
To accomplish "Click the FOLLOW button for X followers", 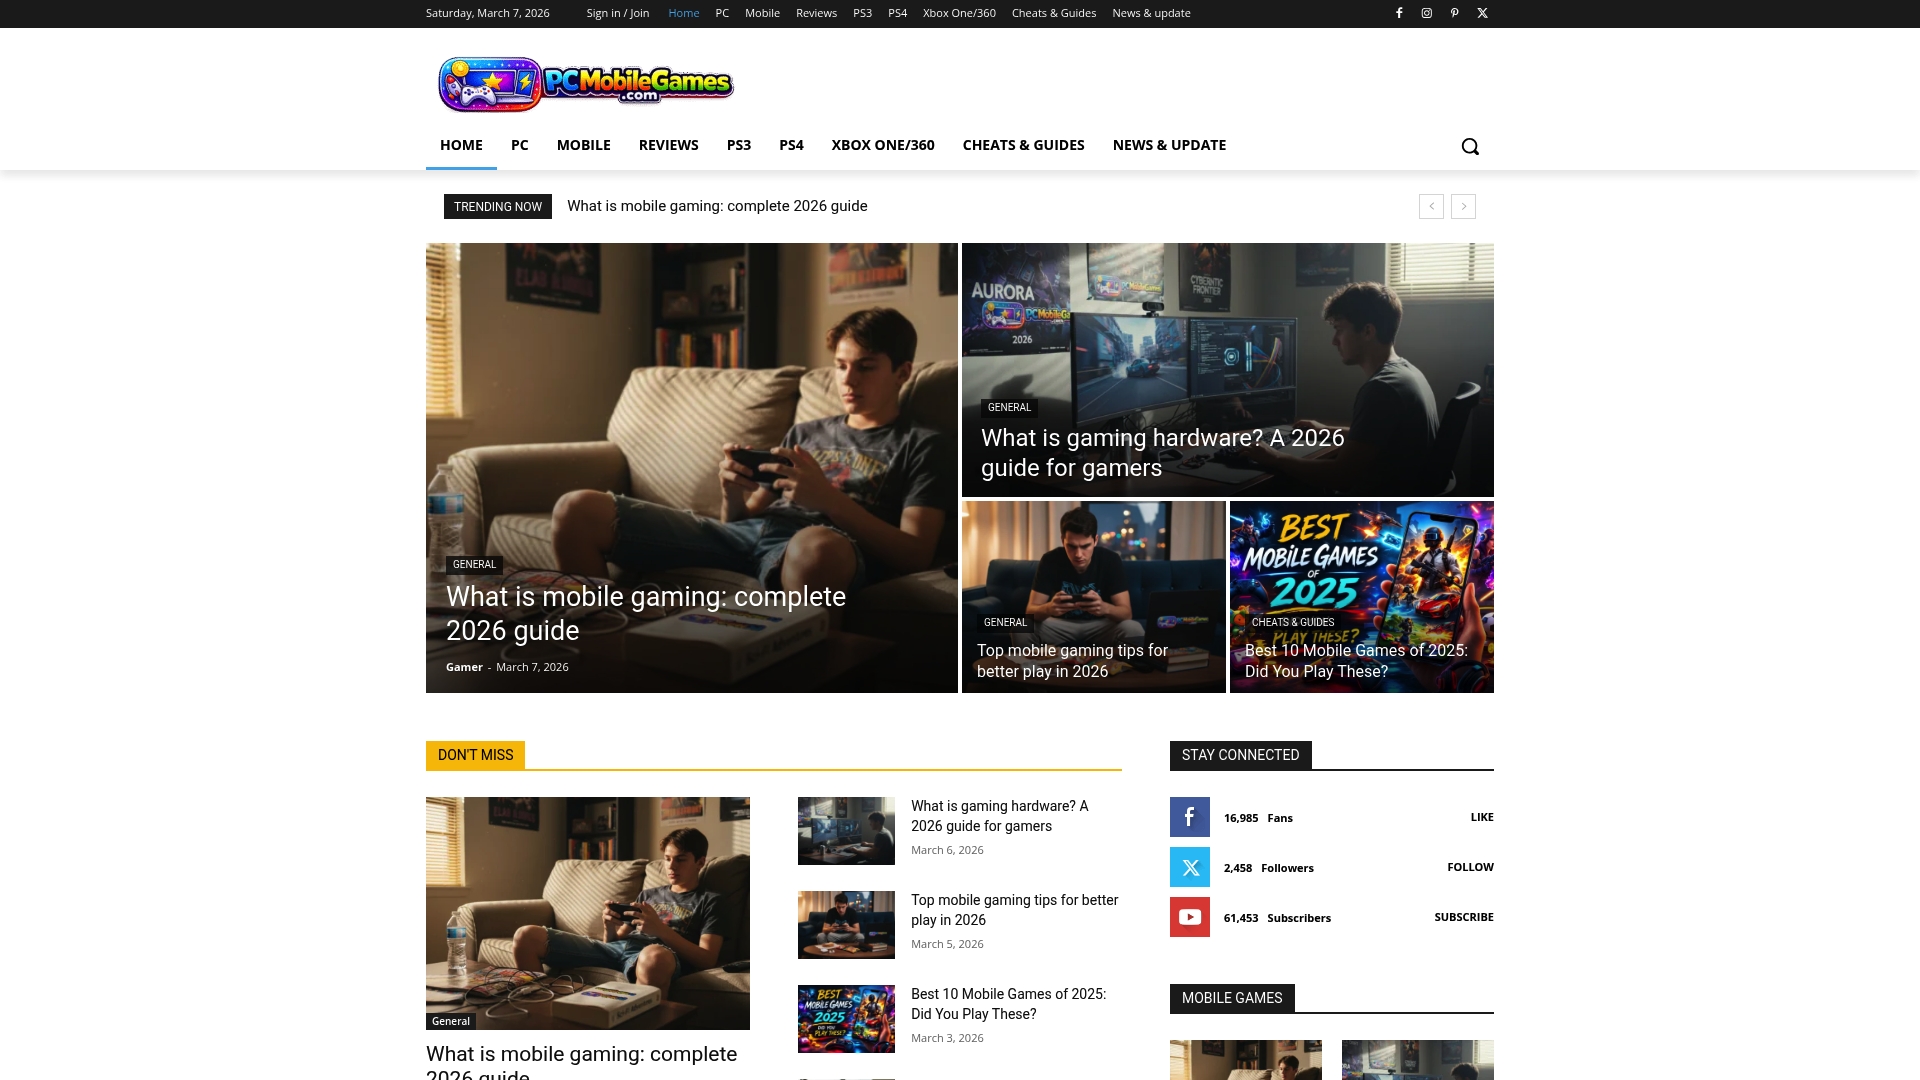I will pos(1469,867).
